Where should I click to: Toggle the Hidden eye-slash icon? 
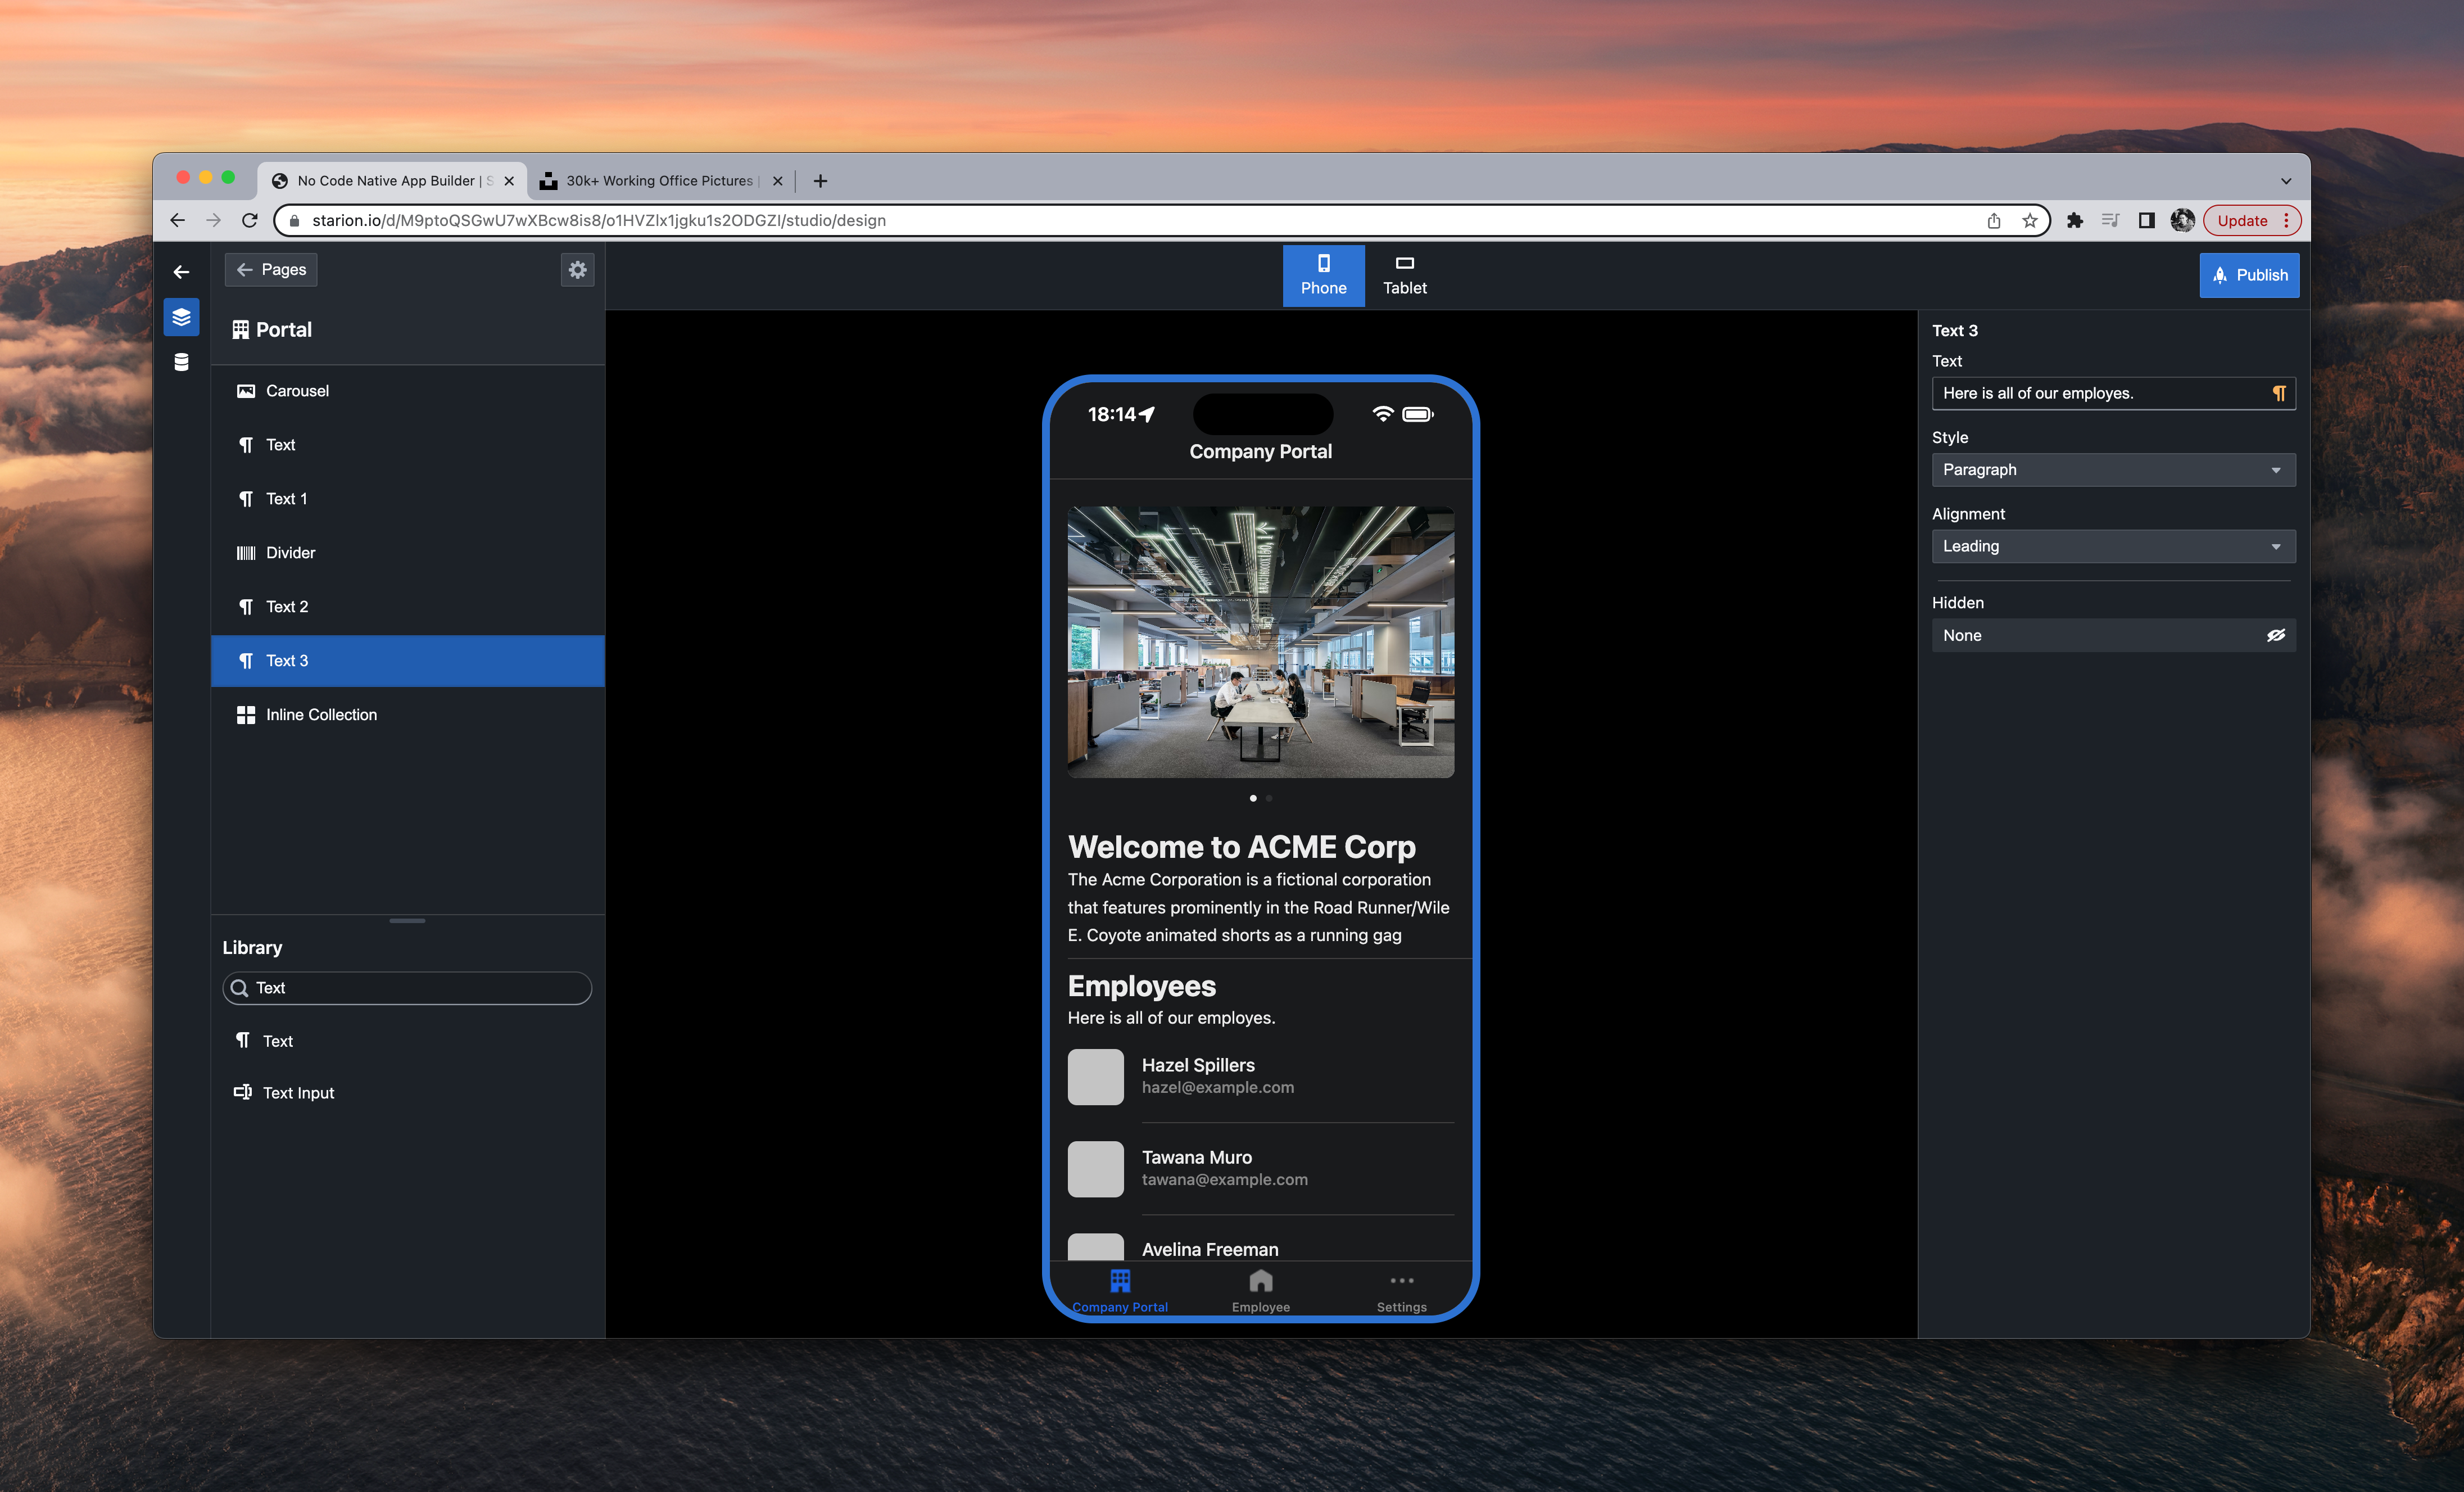(x=2276, y=635)
